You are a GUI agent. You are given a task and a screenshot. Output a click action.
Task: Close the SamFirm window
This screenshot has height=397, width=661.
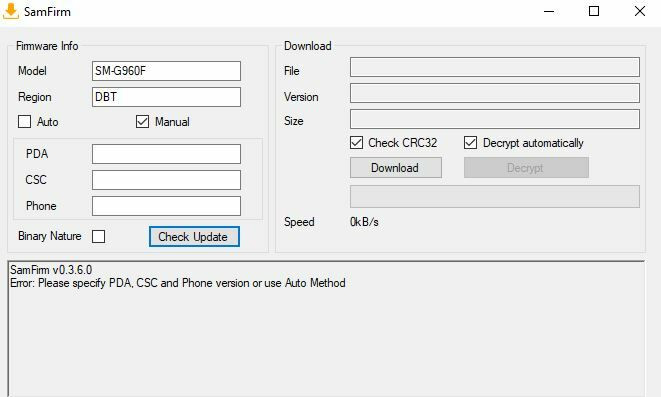point(640,11)
